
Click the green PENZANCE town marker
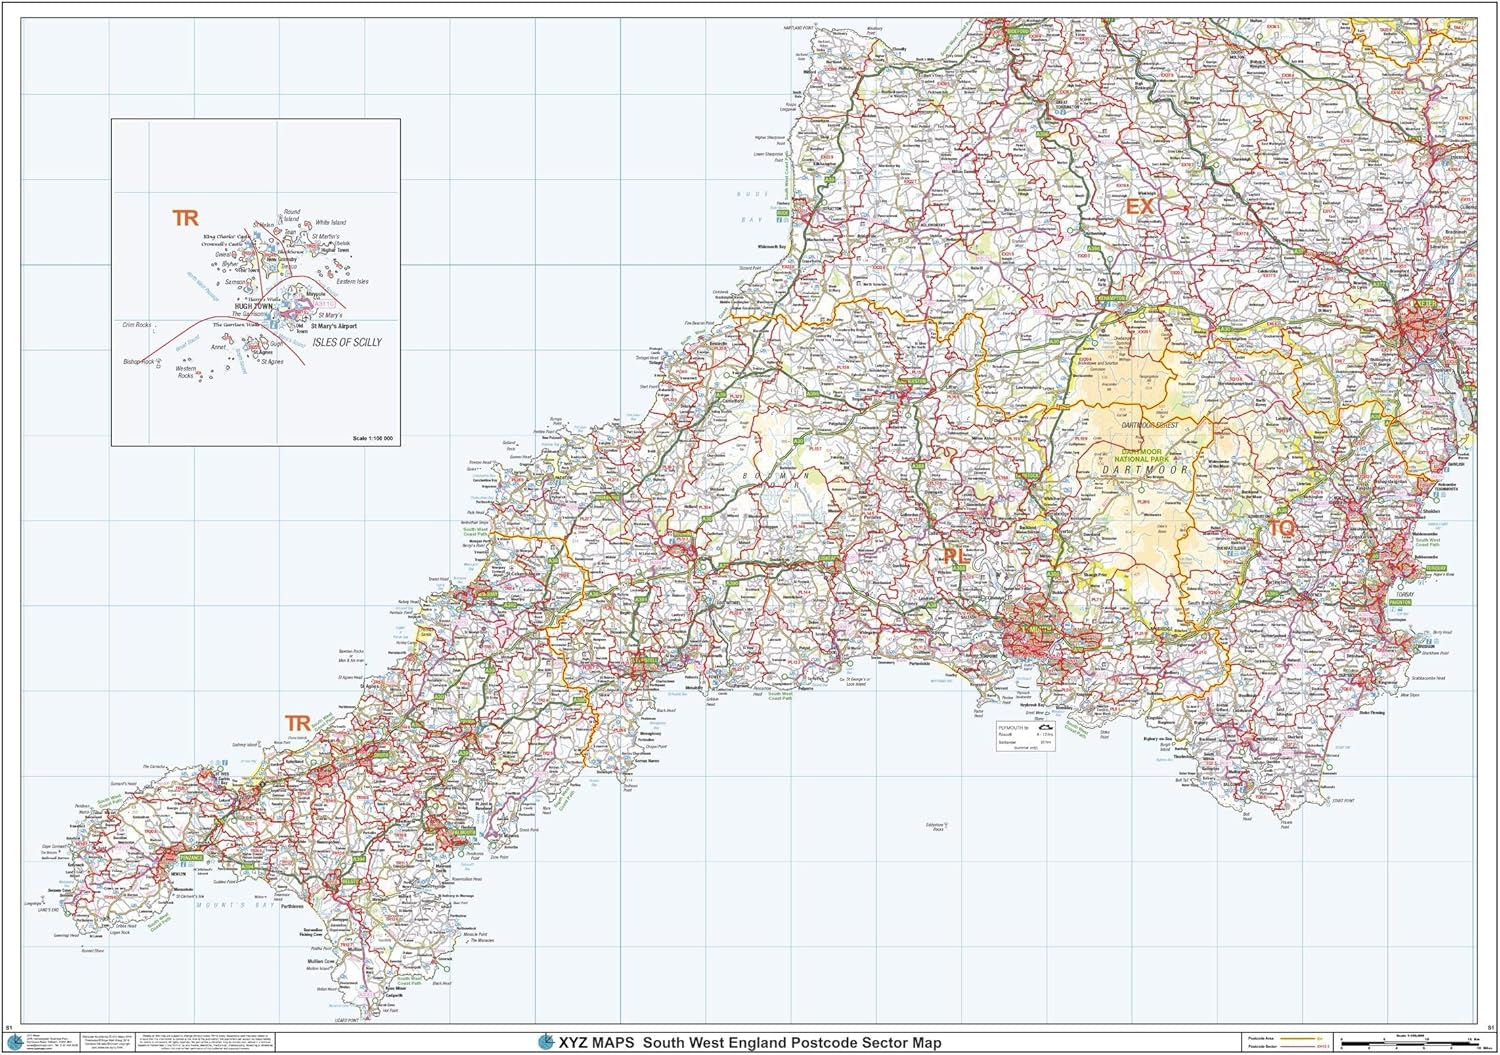(x=190, y=858)
